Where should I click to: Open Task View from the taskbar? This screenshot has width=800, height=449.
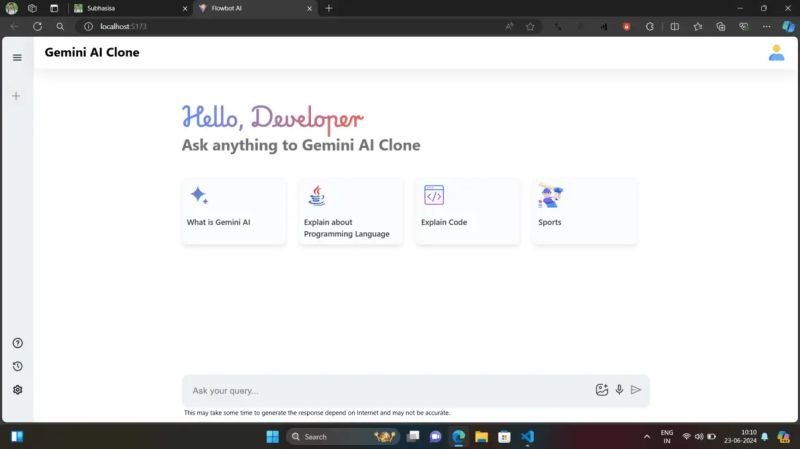413,437
